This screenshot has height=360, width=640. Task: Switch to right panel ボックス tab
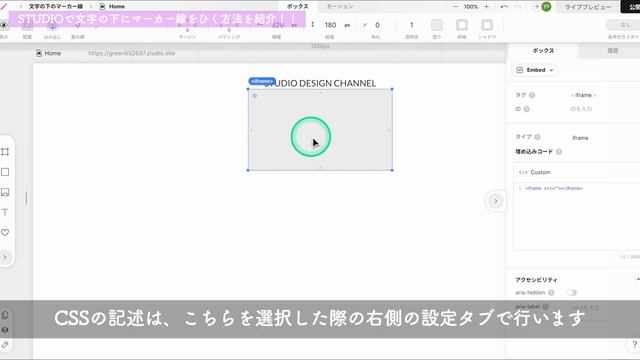click(543, 51)
